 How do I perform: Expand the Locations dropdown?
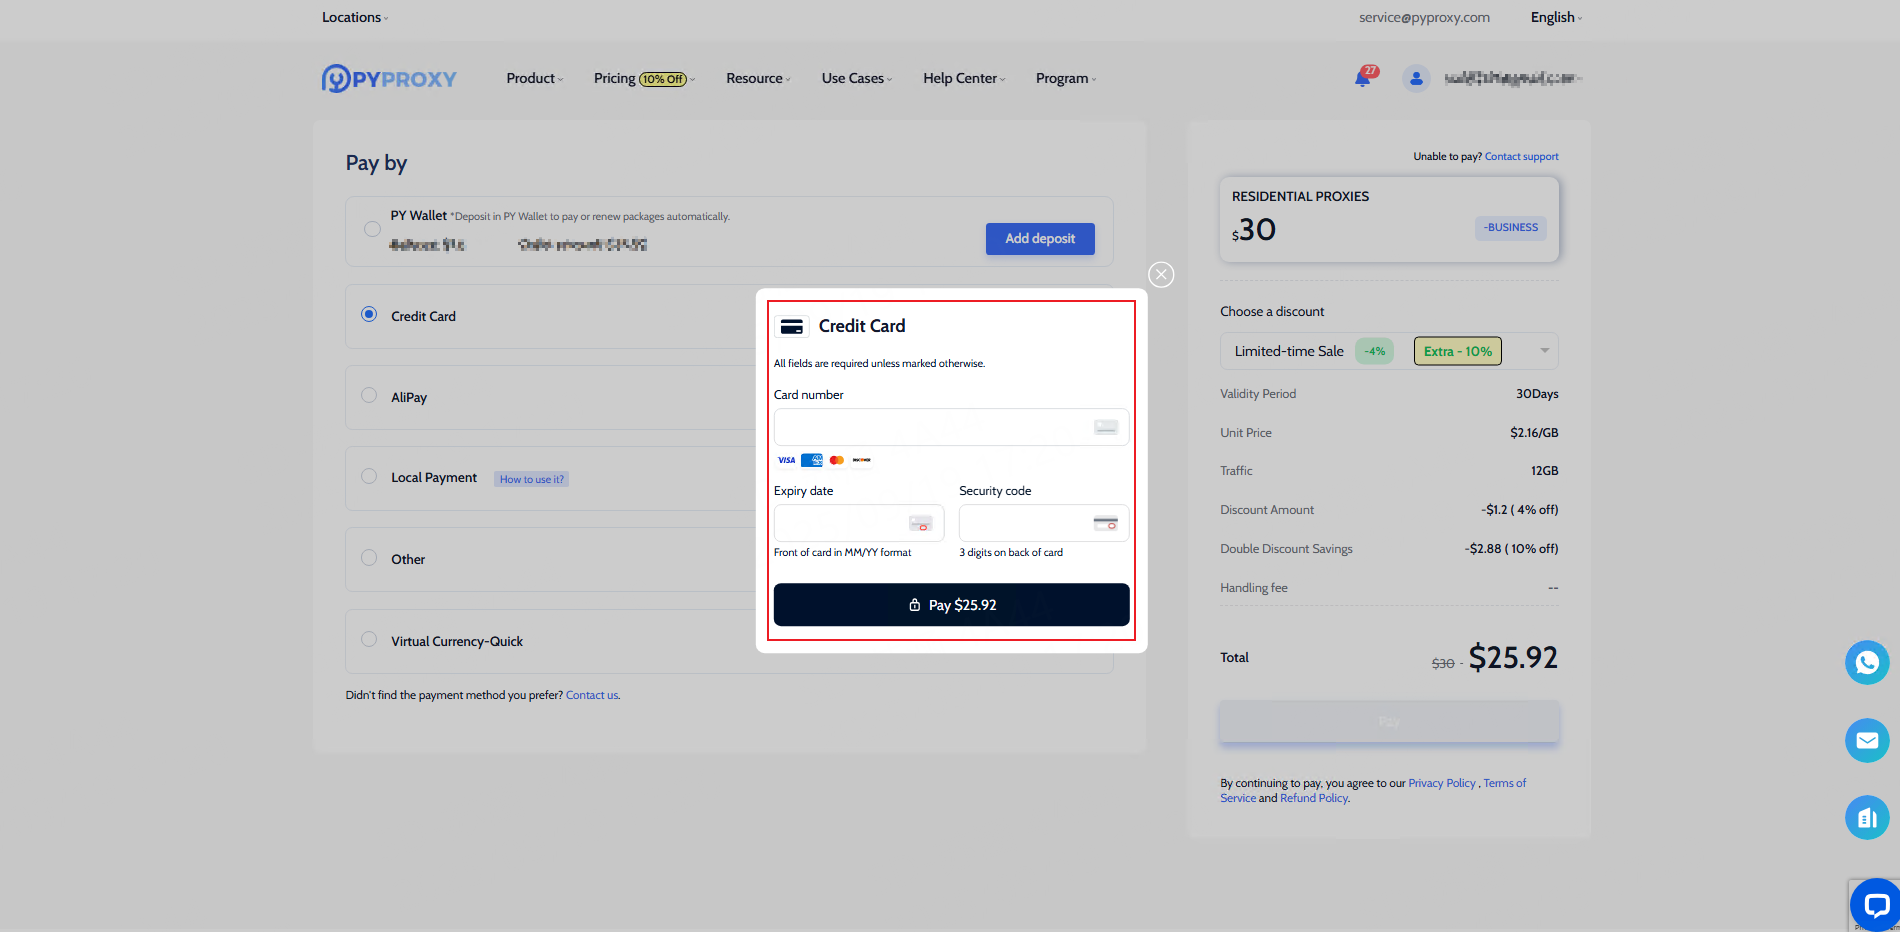tap(355, 17)
